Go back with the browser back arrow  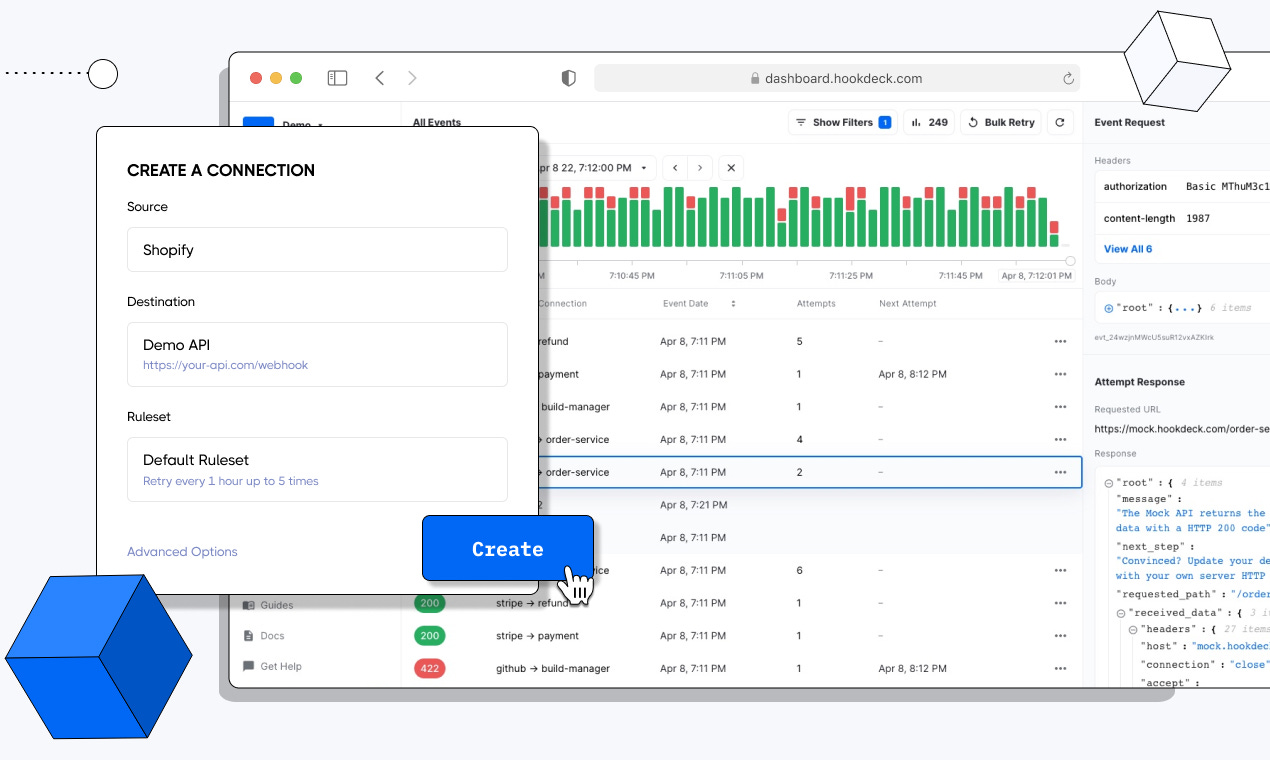(380, 78)
